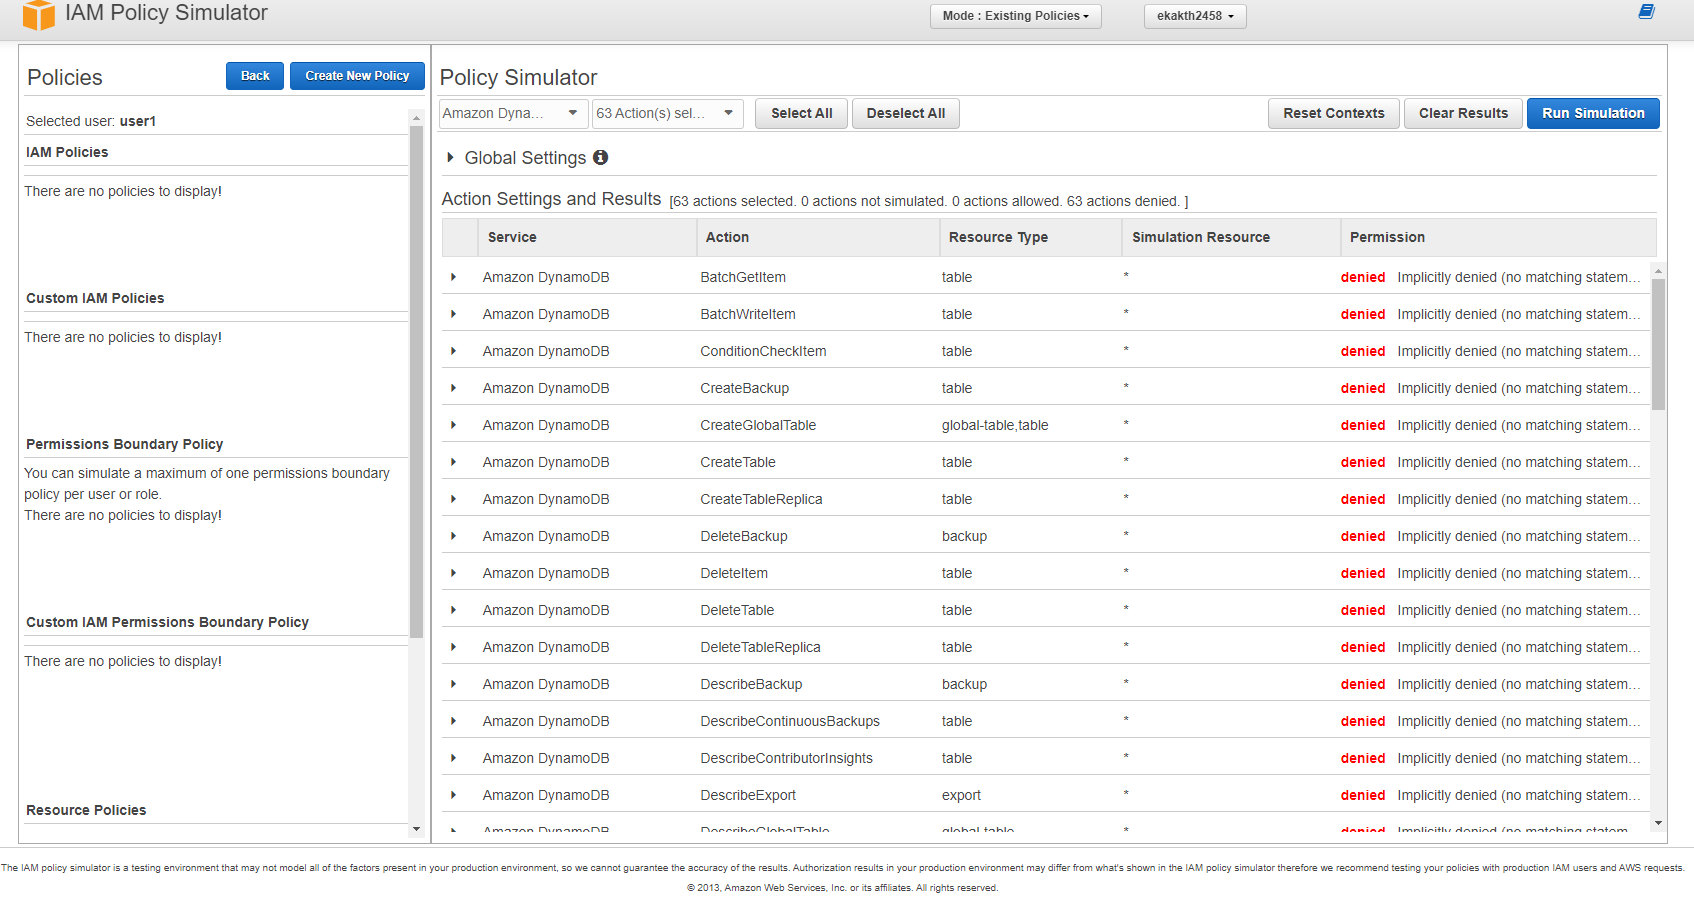The image size is (1694, 900).
Task: Click the DeleteTableReplica action text
Action: [x=760, y=647]
